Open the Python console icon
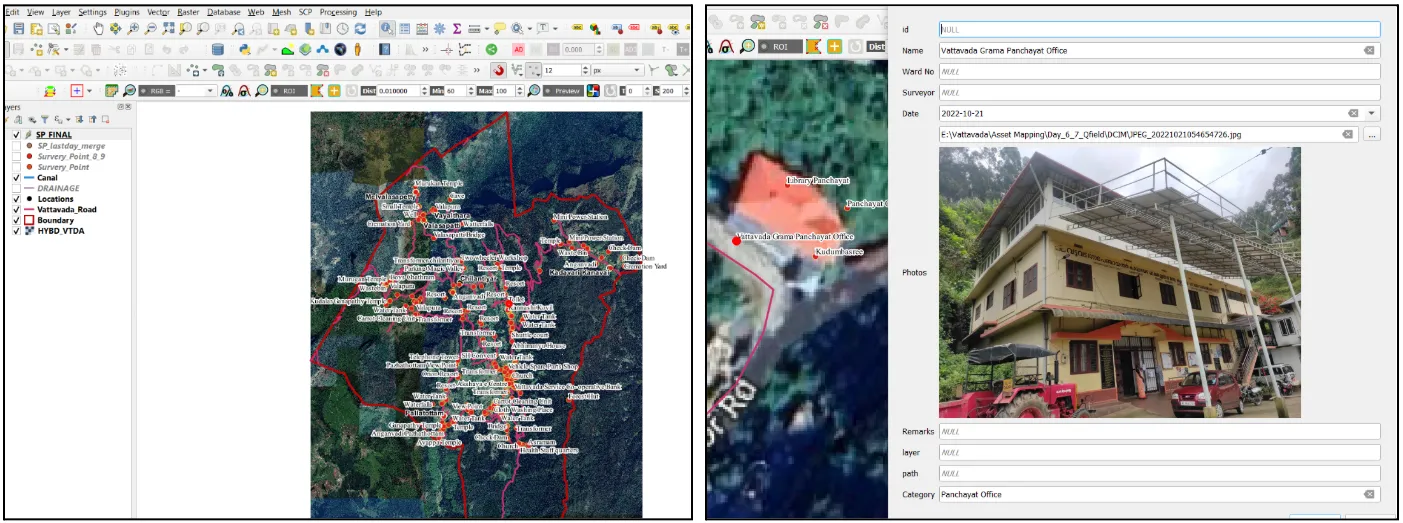1403x523 pixels. [244, 49]
